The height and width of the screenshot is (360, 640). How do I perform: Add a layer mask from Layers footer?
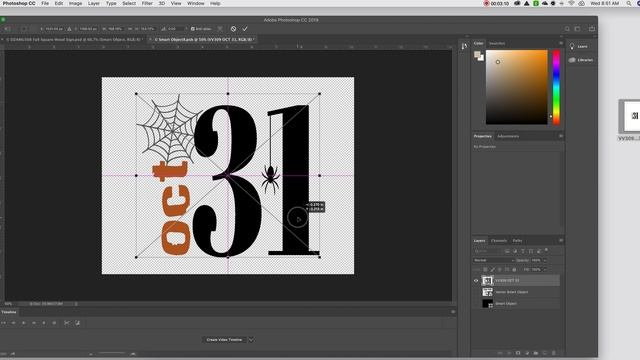[x=518, y=353]
